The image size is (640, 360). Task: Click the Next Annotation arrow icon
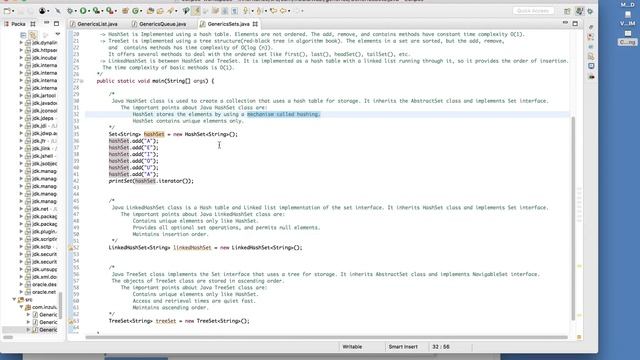246,11
